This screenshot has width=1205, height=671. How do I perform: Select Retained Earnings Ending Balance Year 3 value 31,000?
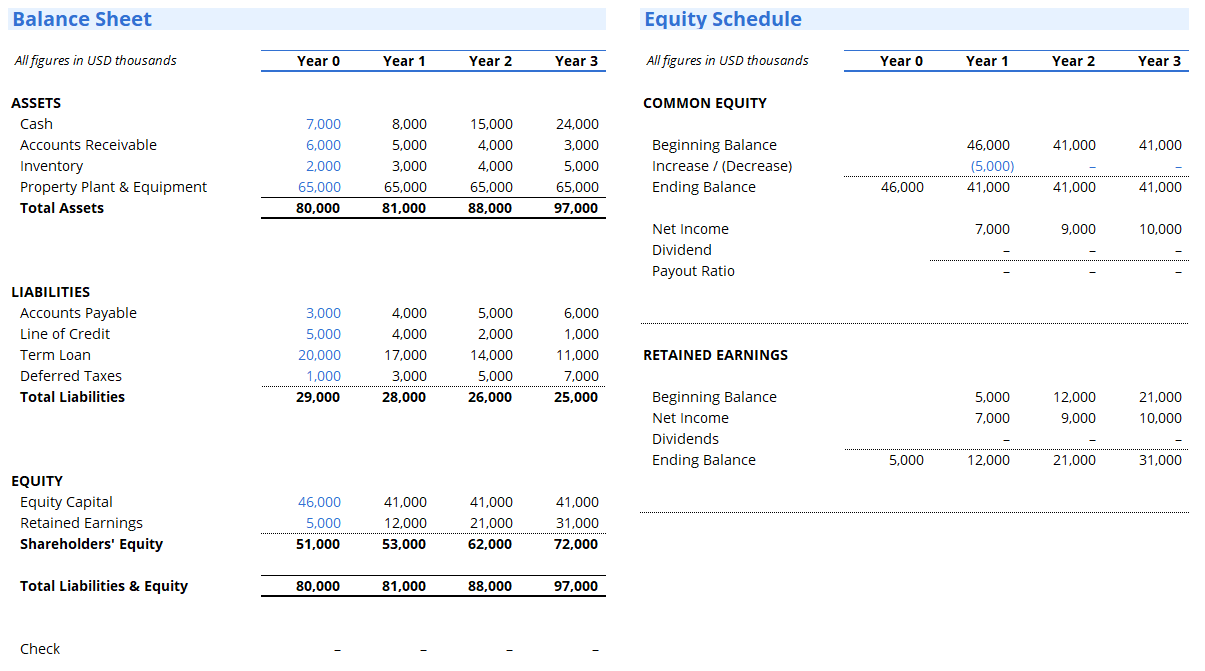click(1160, 460)
